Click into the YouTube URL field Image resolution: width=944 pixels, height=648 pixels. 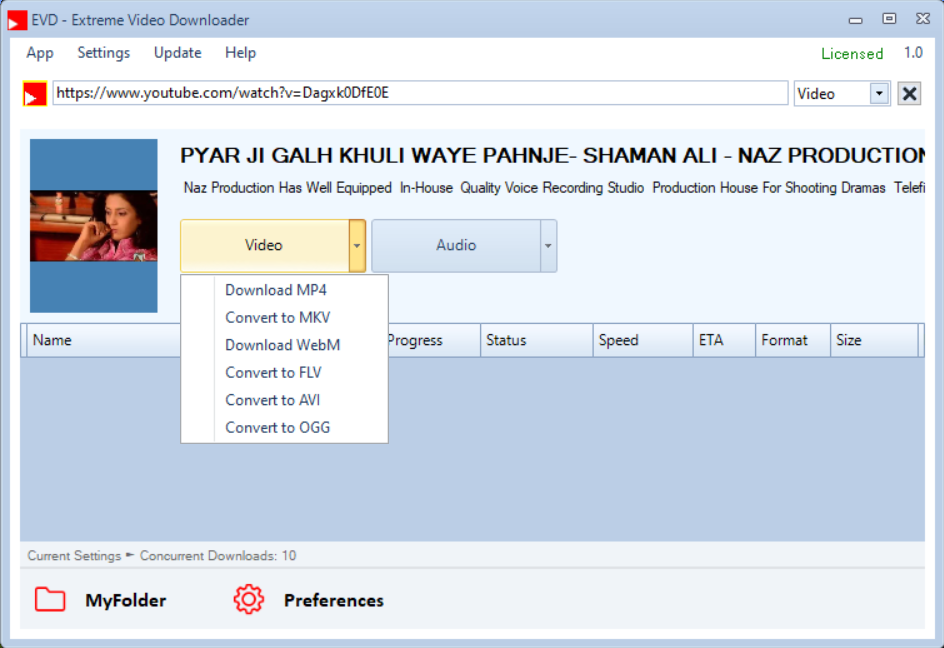[420, 93]
